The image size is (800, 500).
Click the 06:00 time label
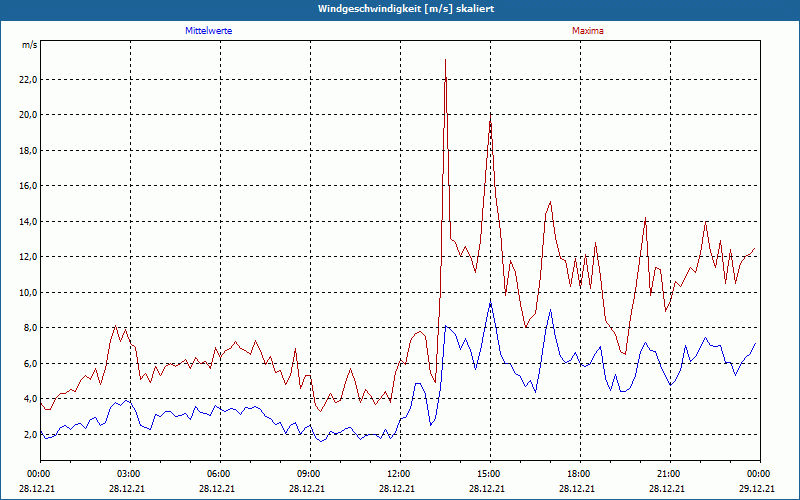pos(220,474)
